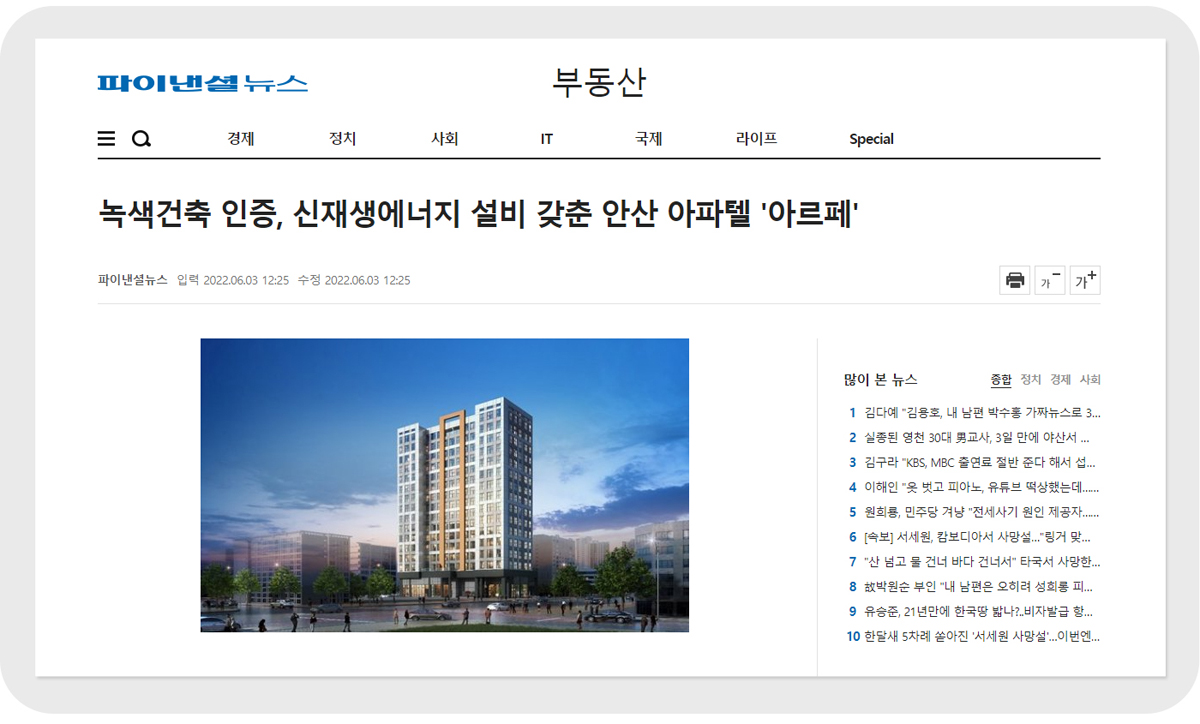This screenshot has width=1200, height=724.
Task: Open popular news item 1 김다예
Action: pyautogui.click(x=973, y=412)
